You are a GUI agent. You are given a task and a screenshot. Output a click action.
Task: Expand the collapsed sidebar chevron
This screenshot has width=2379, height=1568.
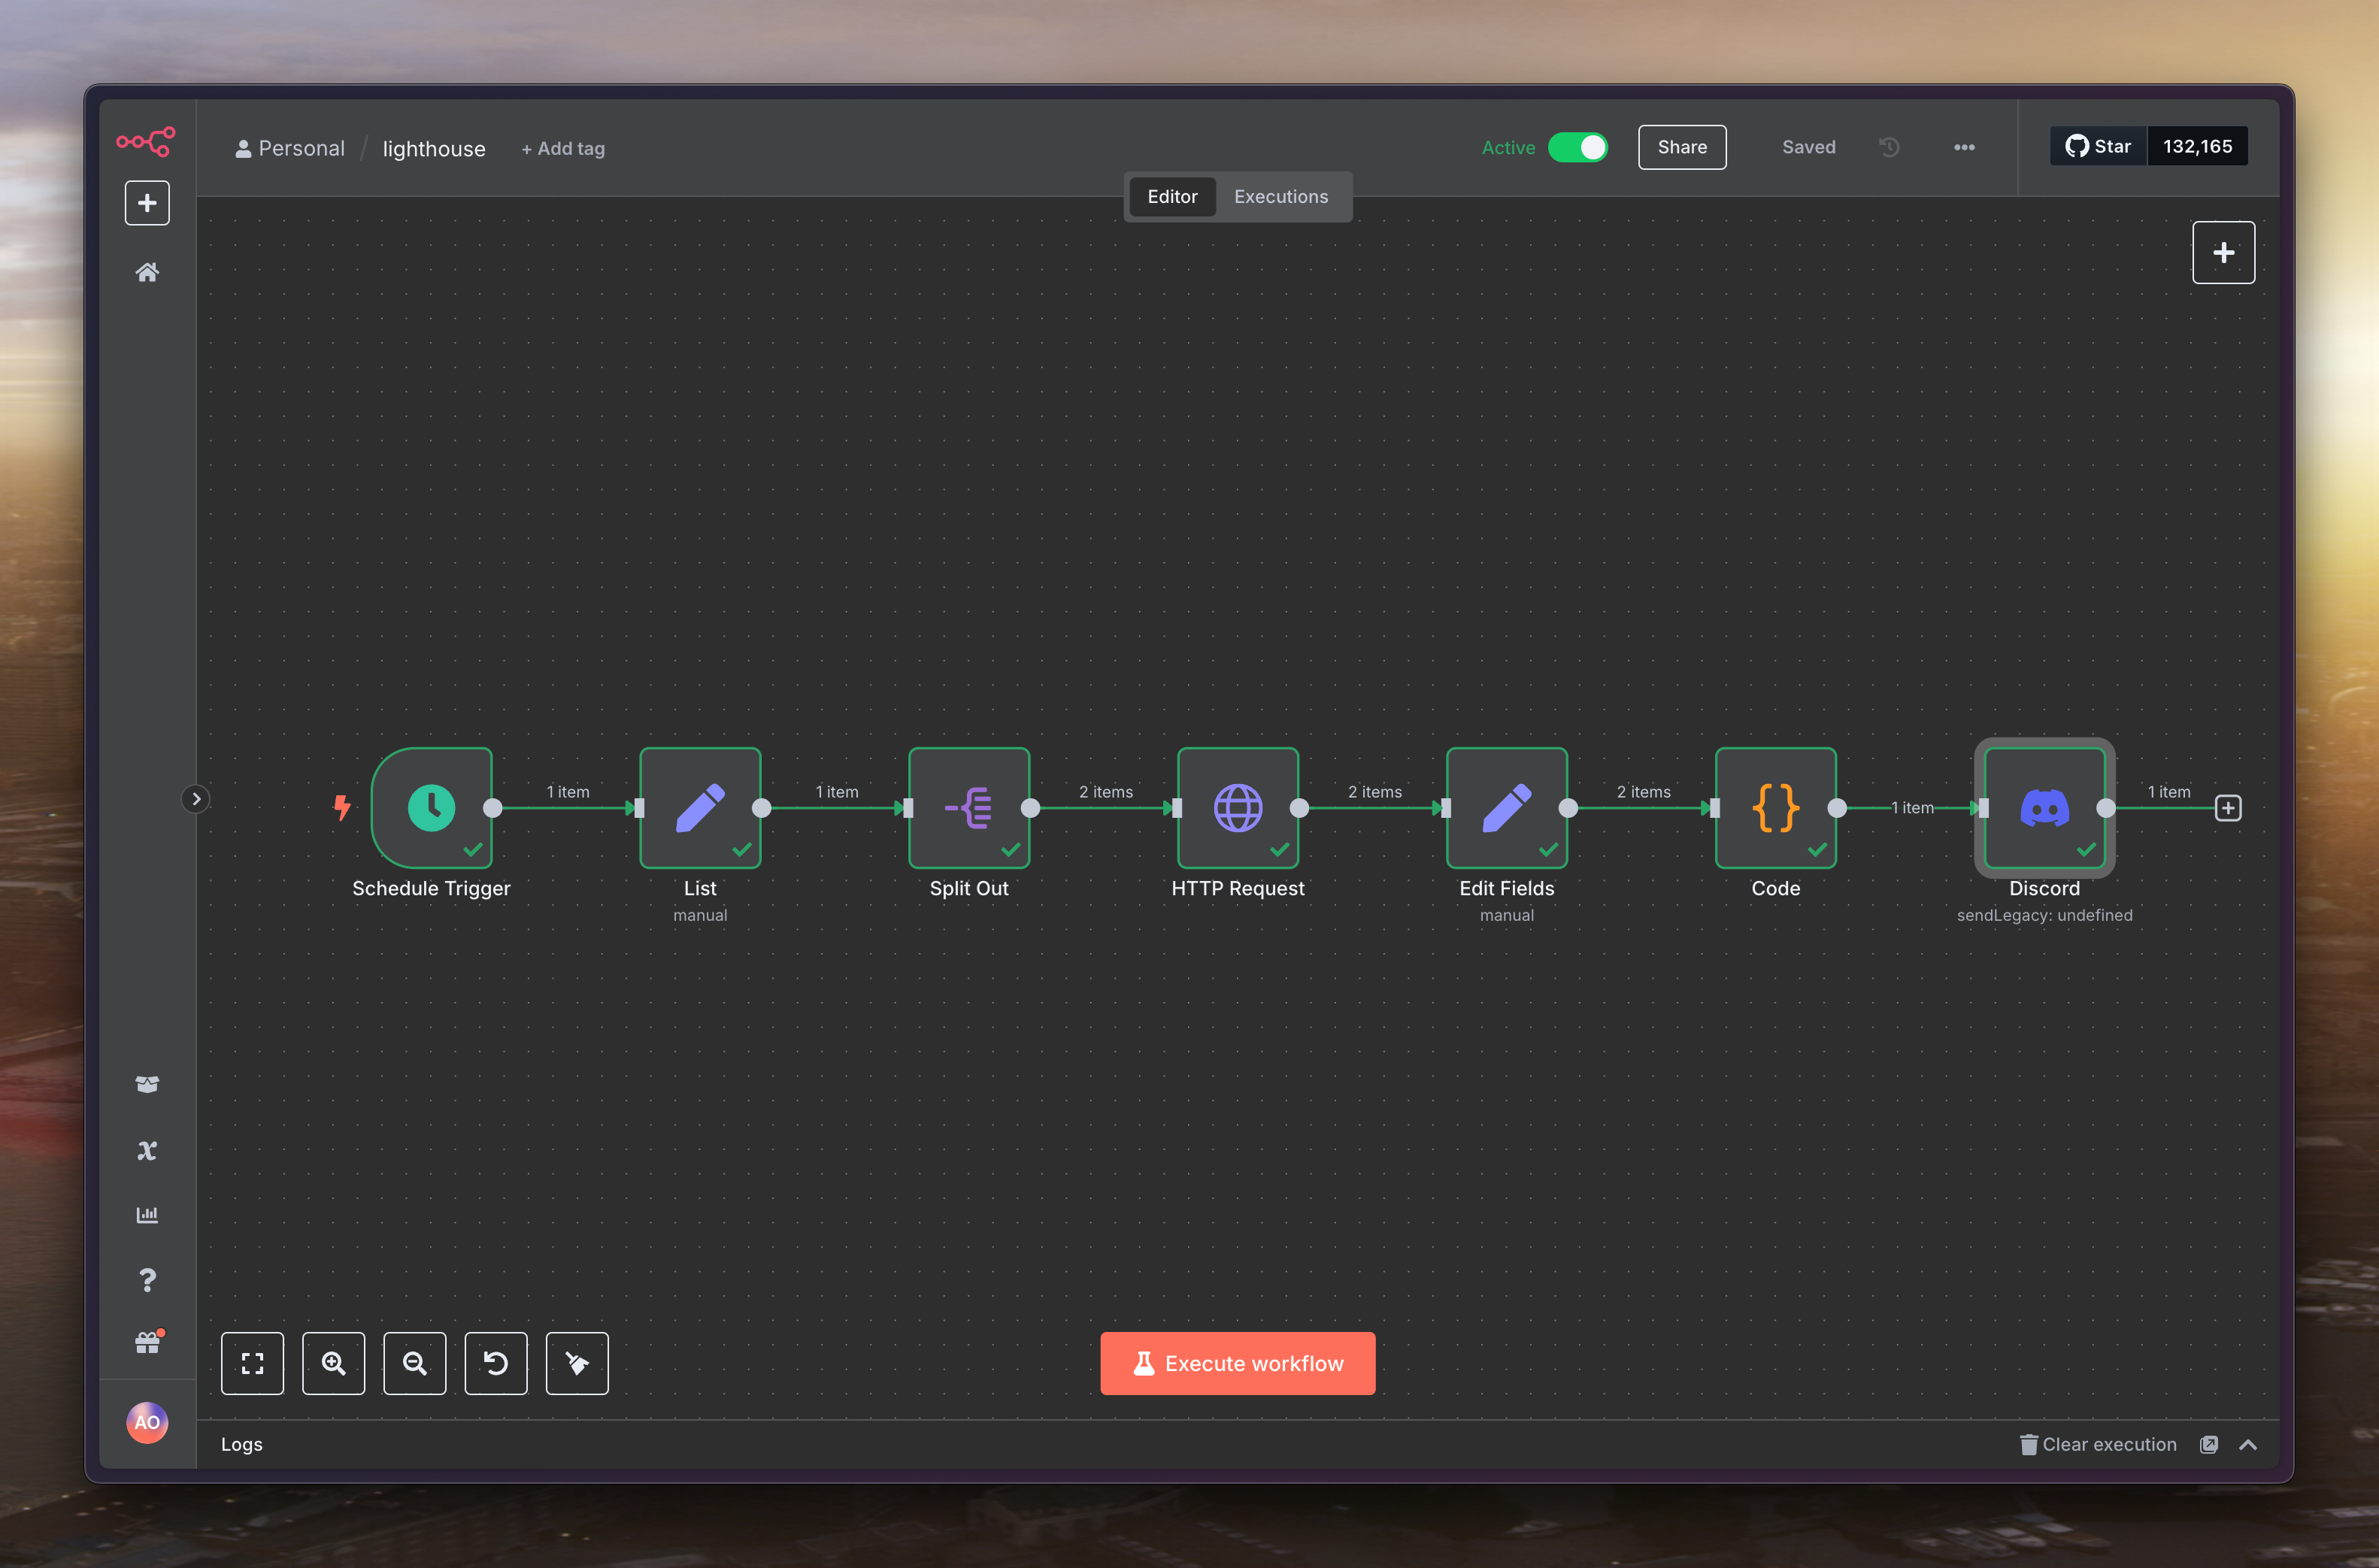click(196, 799)
